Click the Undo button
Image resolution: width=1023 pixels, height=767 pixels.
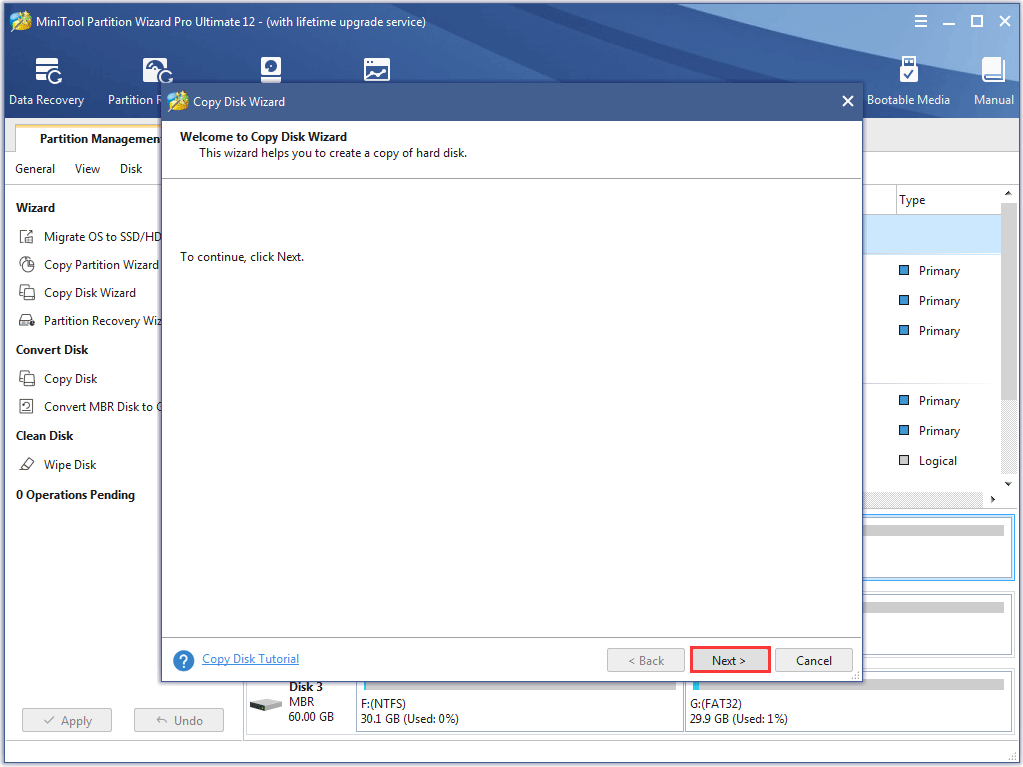179,720
